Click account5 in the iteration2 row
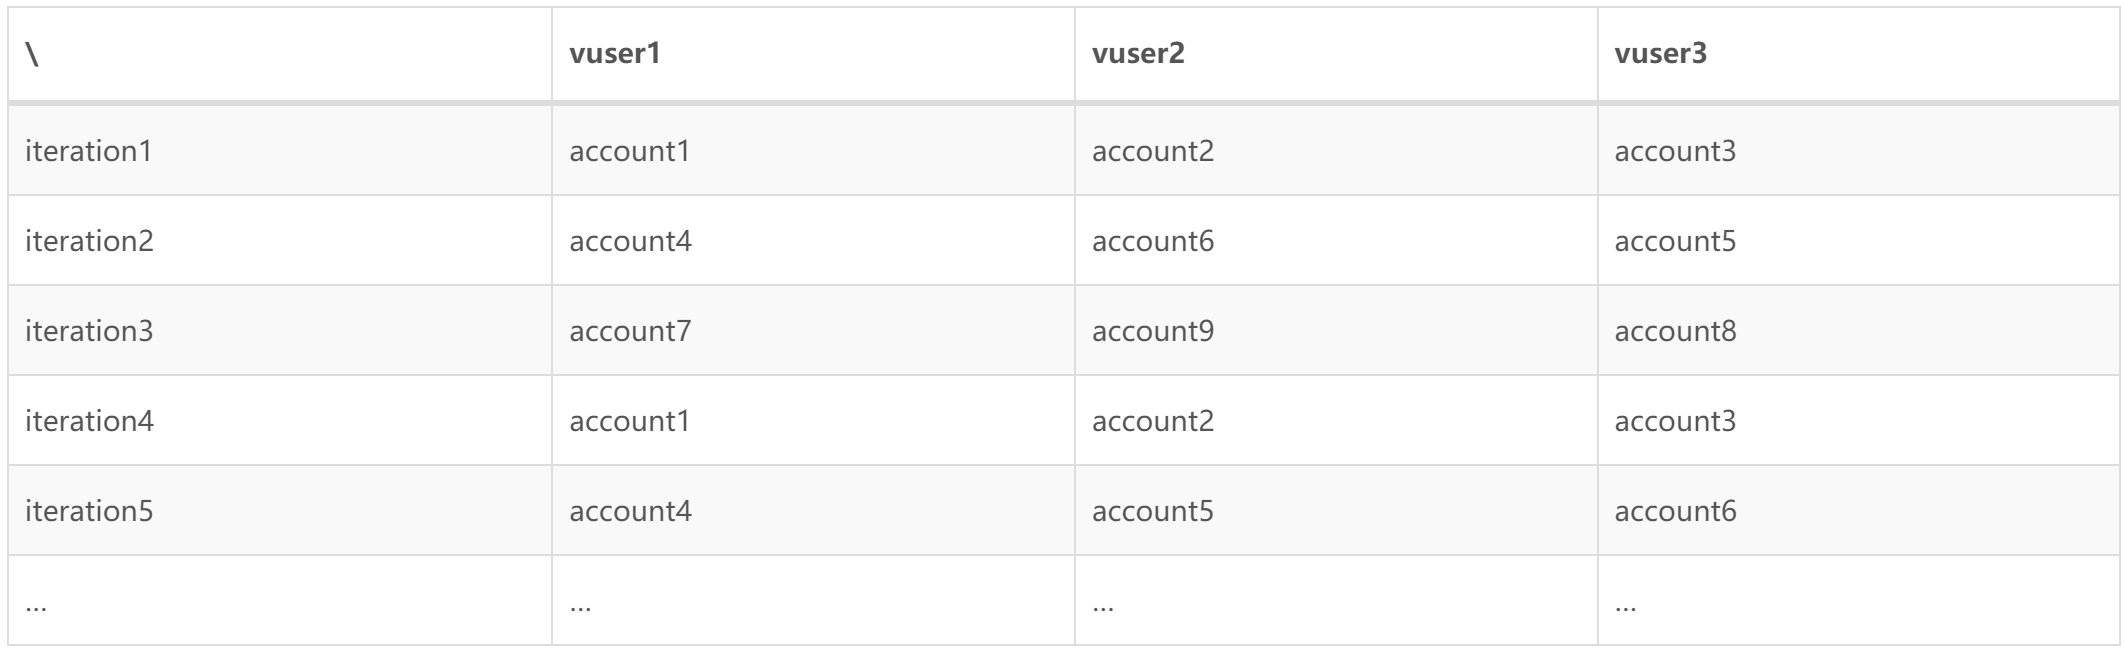 point(1675,241)
